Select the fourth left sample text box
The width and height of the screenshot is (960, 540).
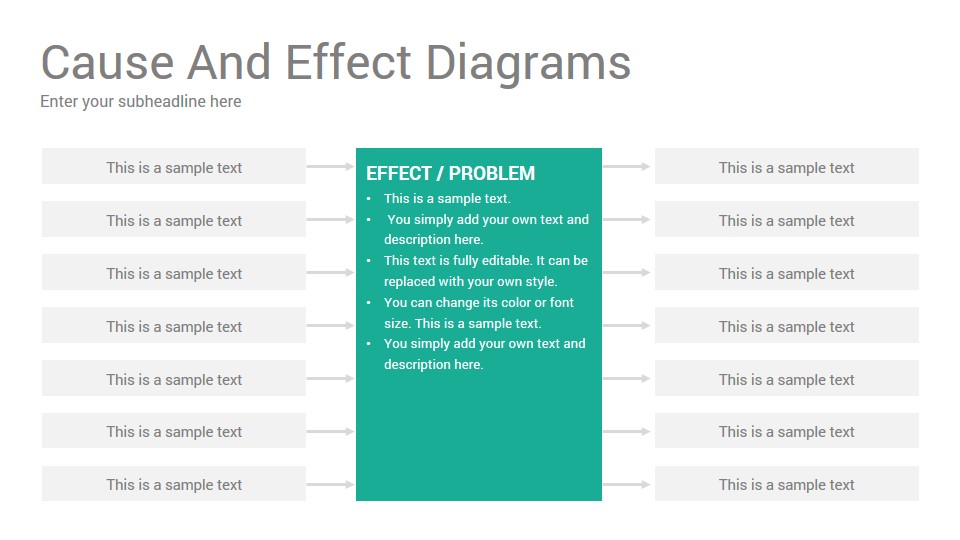point(174,325)
